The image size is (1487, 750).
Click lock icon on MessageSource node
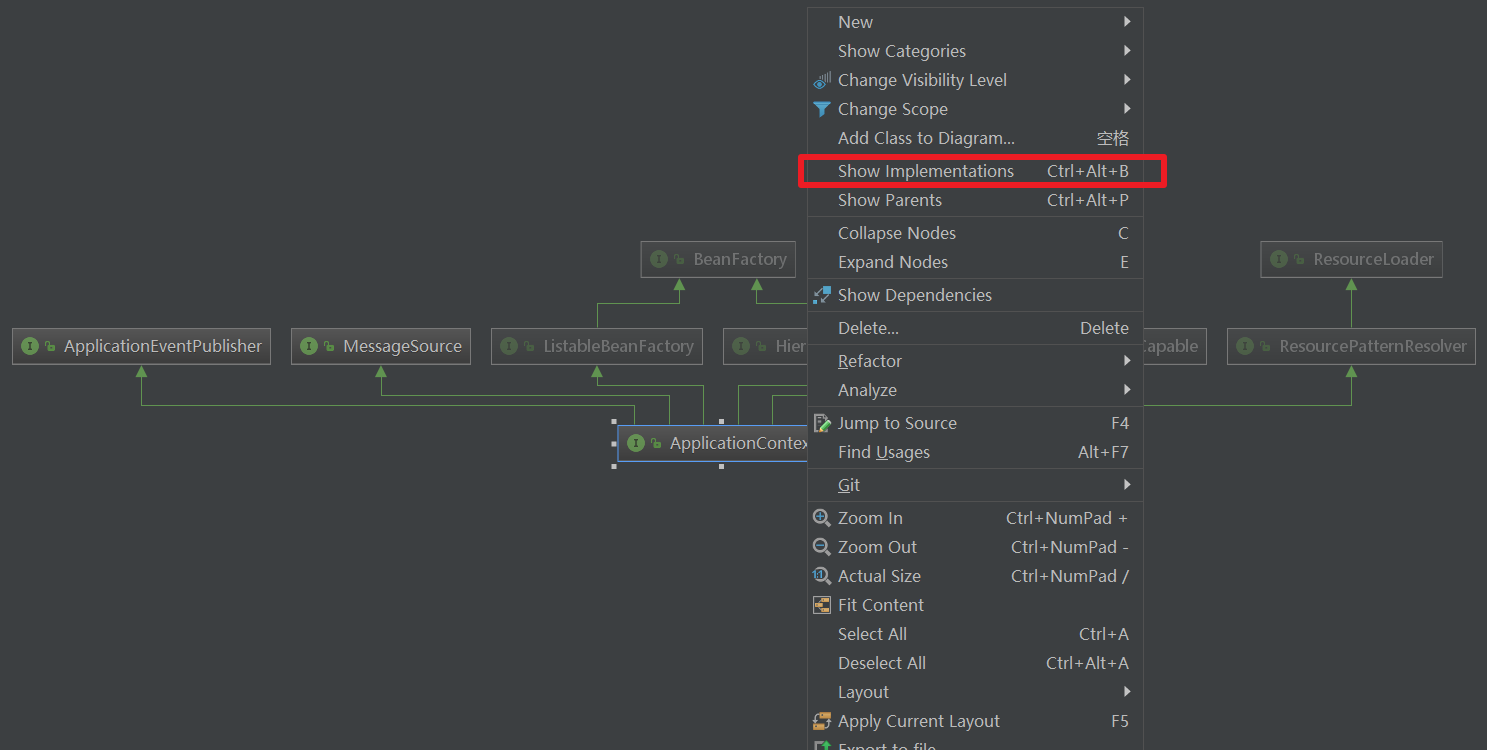pyautogui.click(x=329, y=347)
